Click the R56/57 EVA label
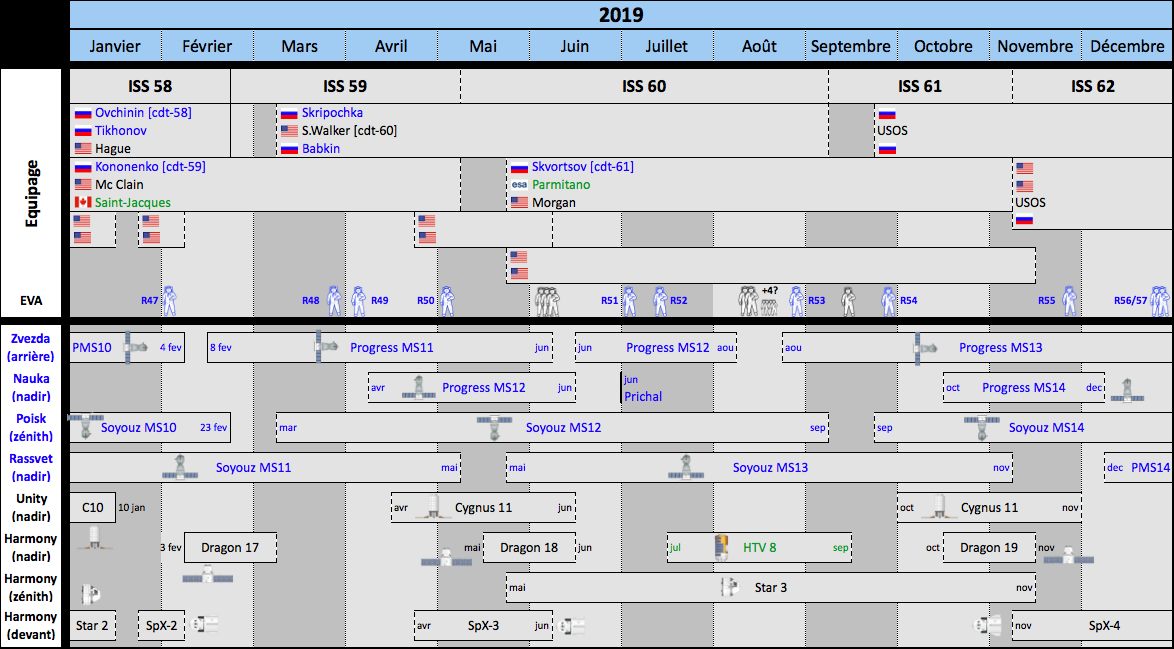This screenshot has height=649, width=1174. tap(1131, 301)
